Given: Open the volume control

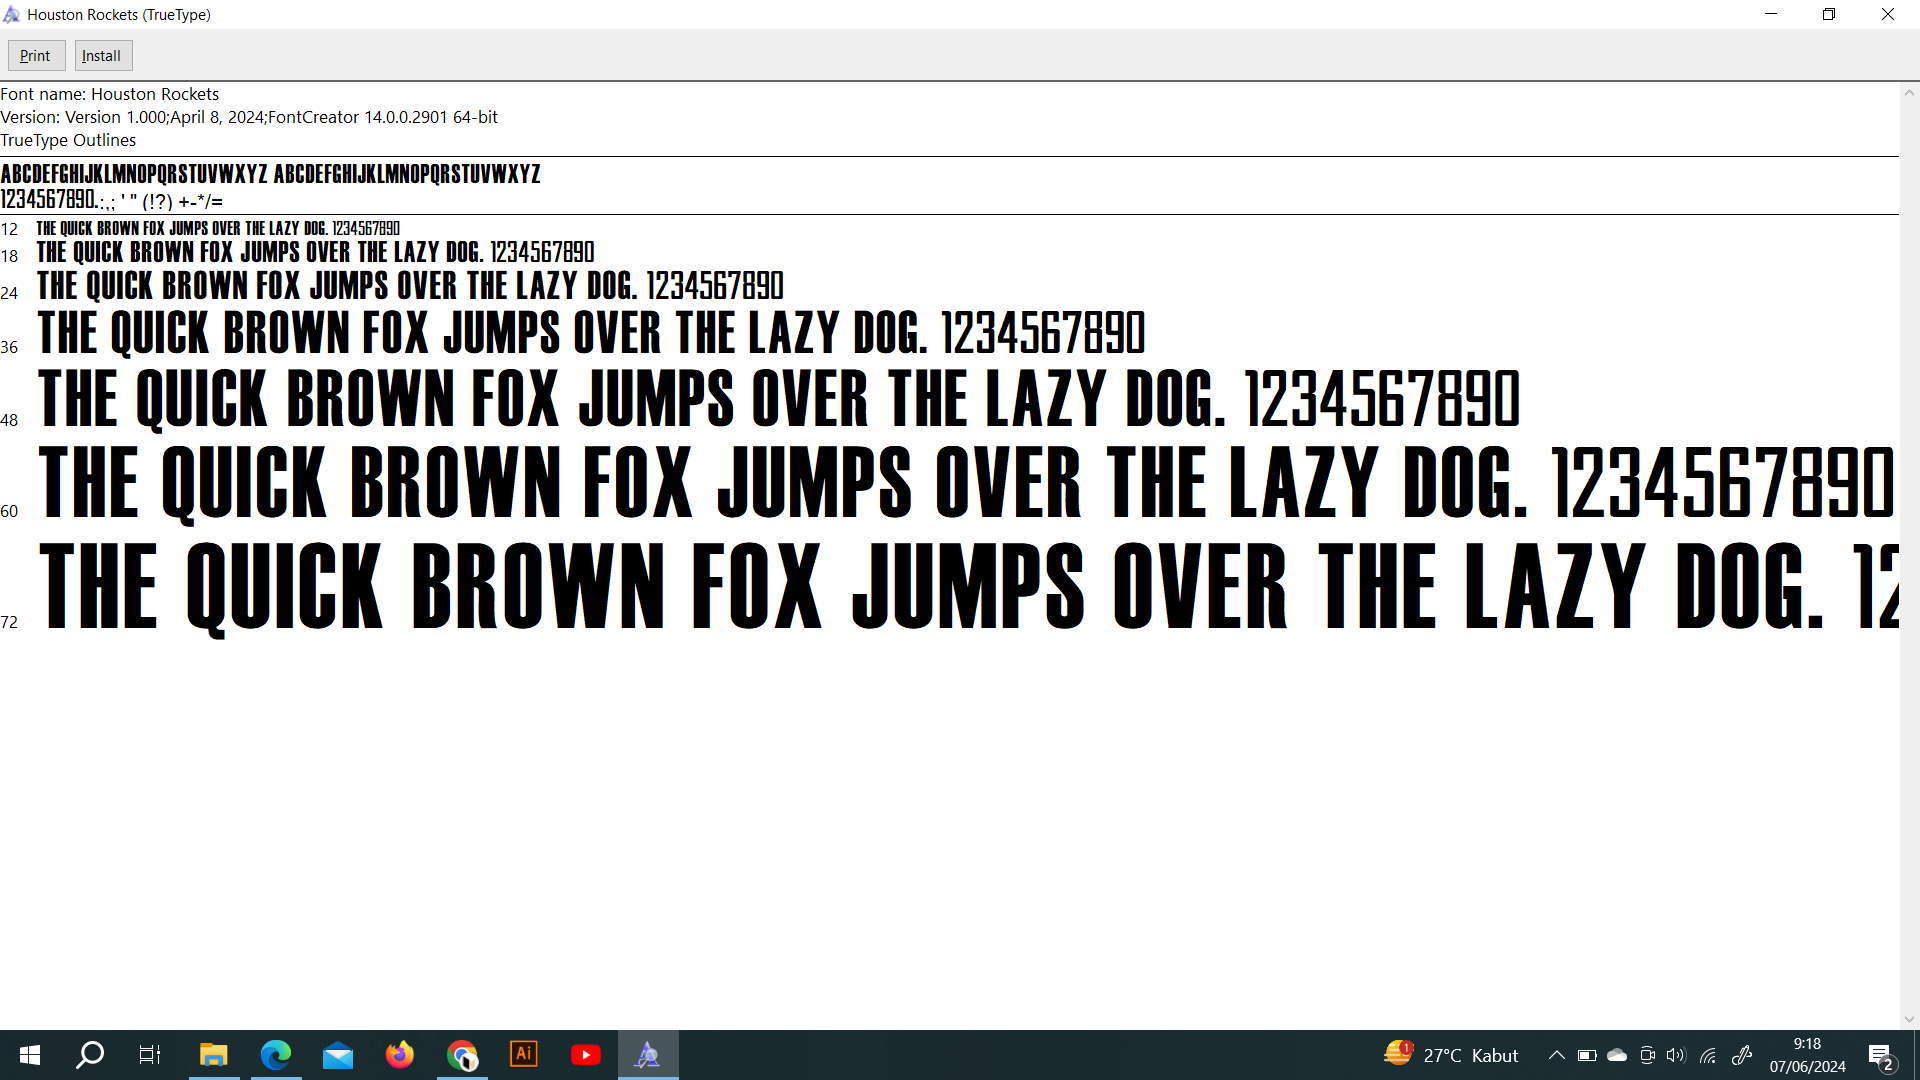Looking at the screenshot, I should pos(1676,1055).
